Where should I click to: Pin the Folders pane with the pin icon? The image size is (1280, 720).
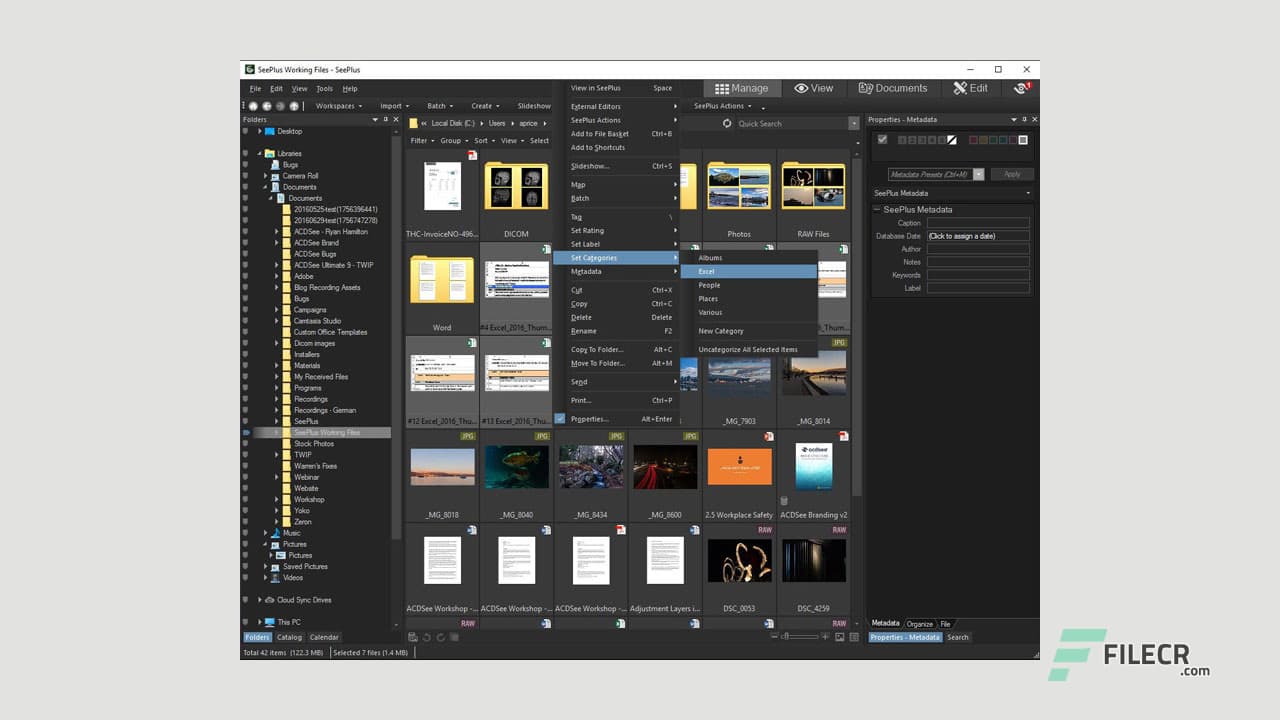386,120
